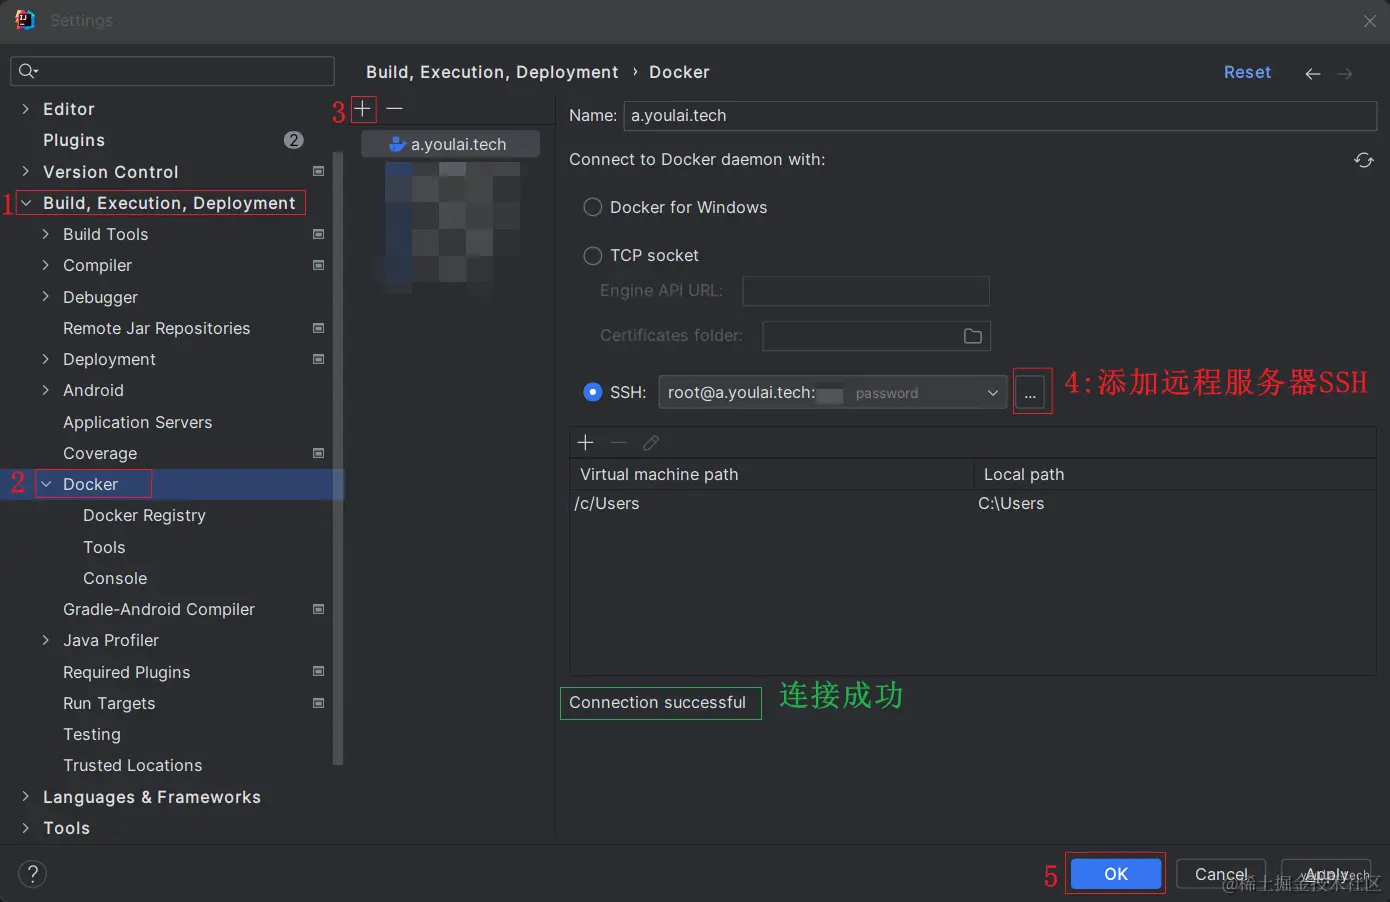Collapse the Build, Execution, Deployment section

tap(26, 203)
